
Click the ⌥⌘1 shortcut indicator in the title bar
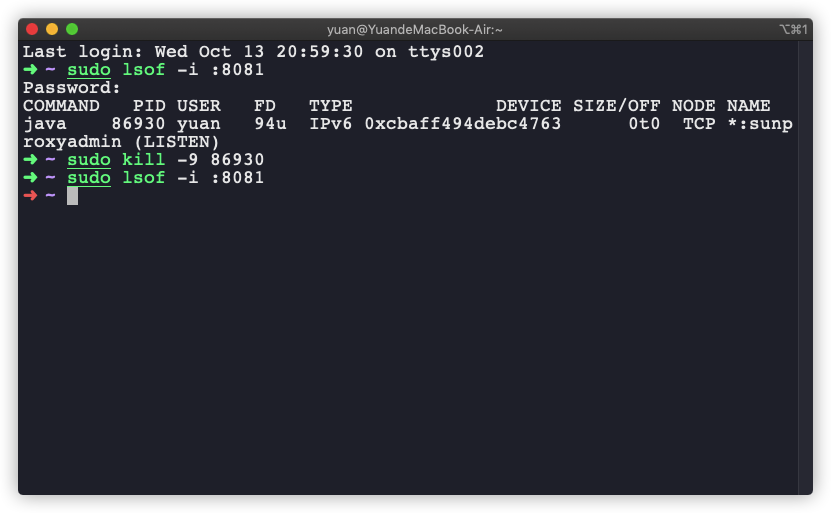tap(793, 29)
